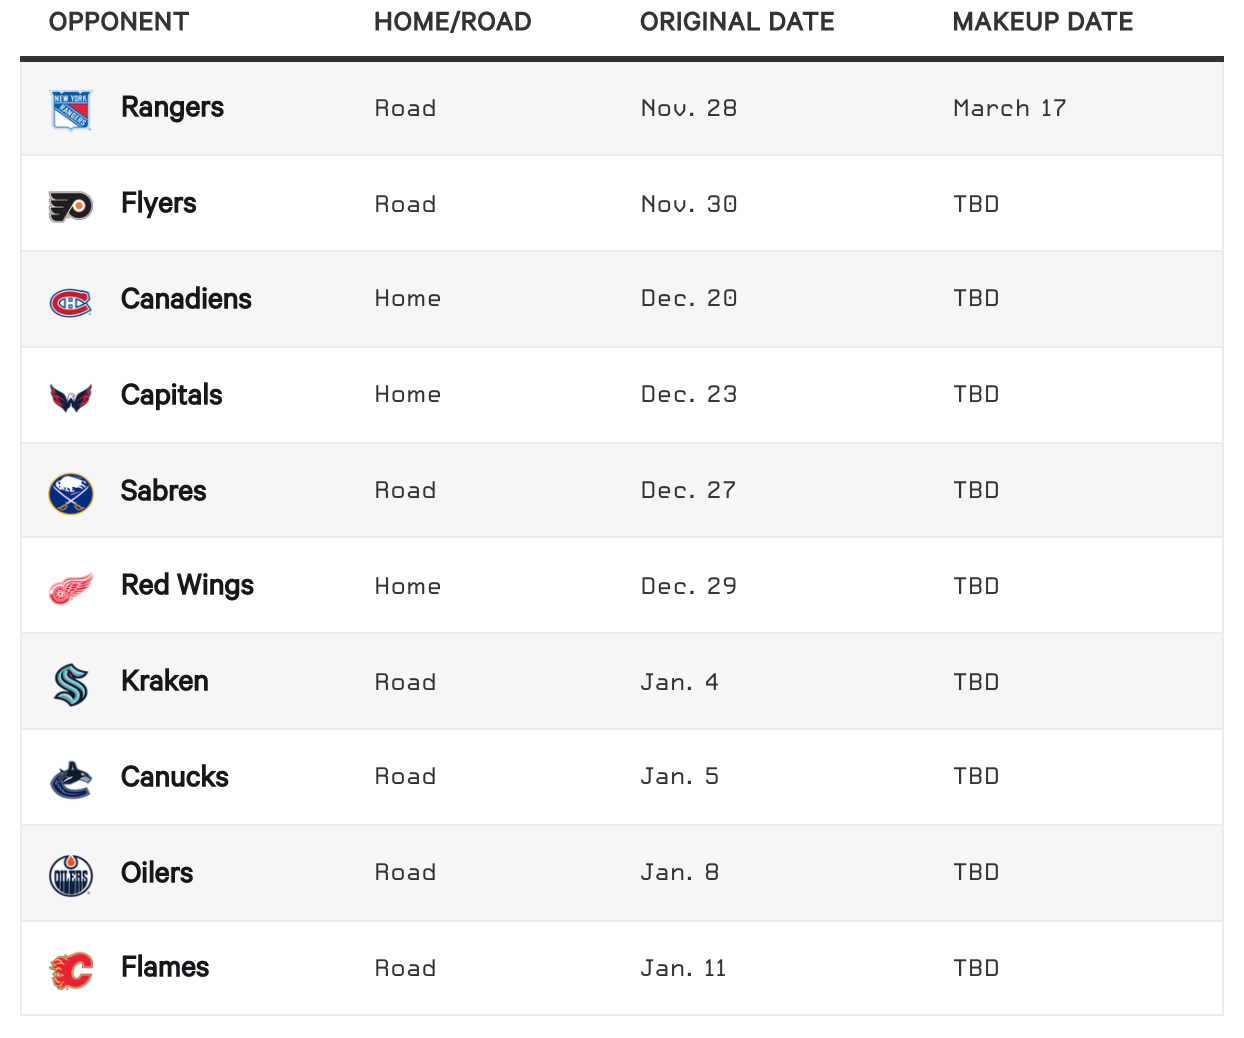Click the Buffalo Sabres logo
This screenshot has height=1038, width=1244.
coord(71,493)
